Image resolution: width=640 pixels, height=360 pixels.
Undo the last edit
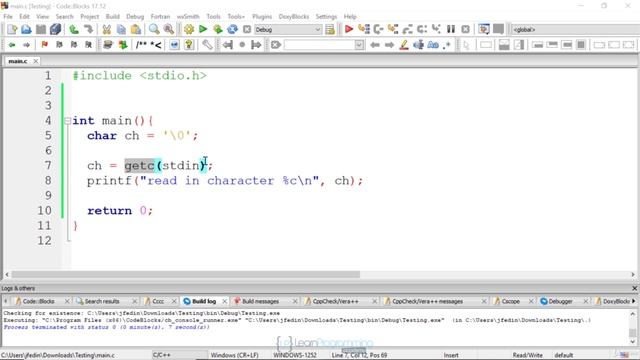(74, 29)
